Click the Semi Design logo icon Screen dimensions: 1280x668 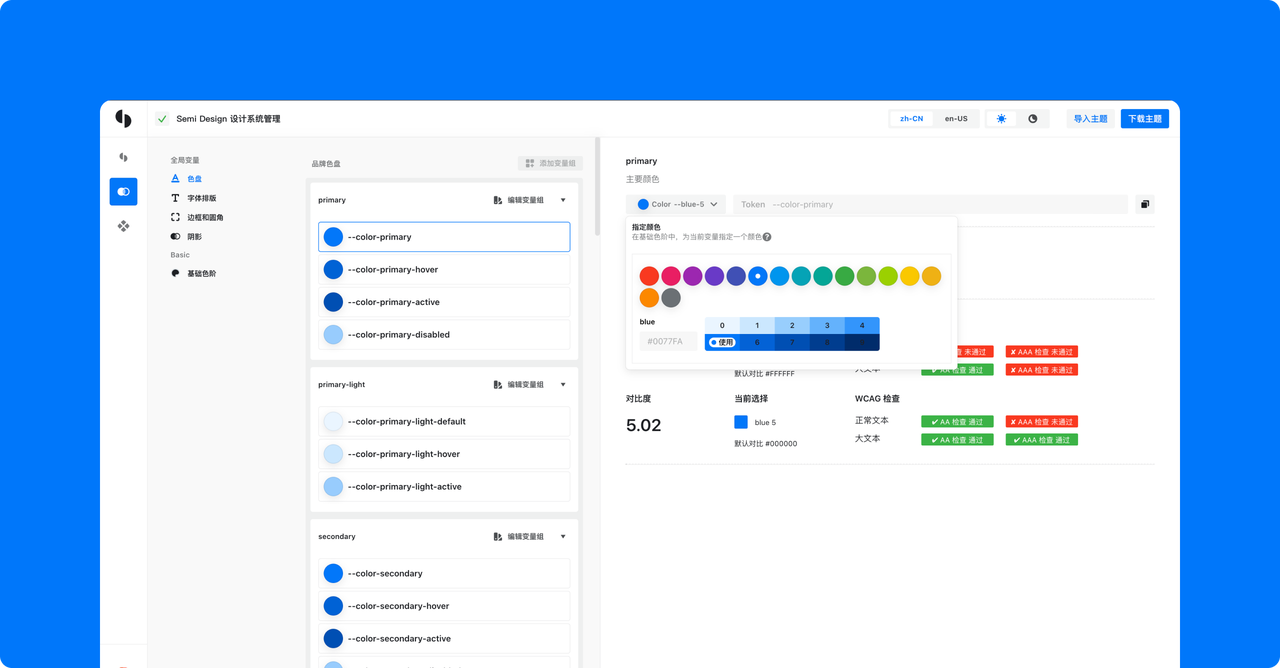(123, 119)
